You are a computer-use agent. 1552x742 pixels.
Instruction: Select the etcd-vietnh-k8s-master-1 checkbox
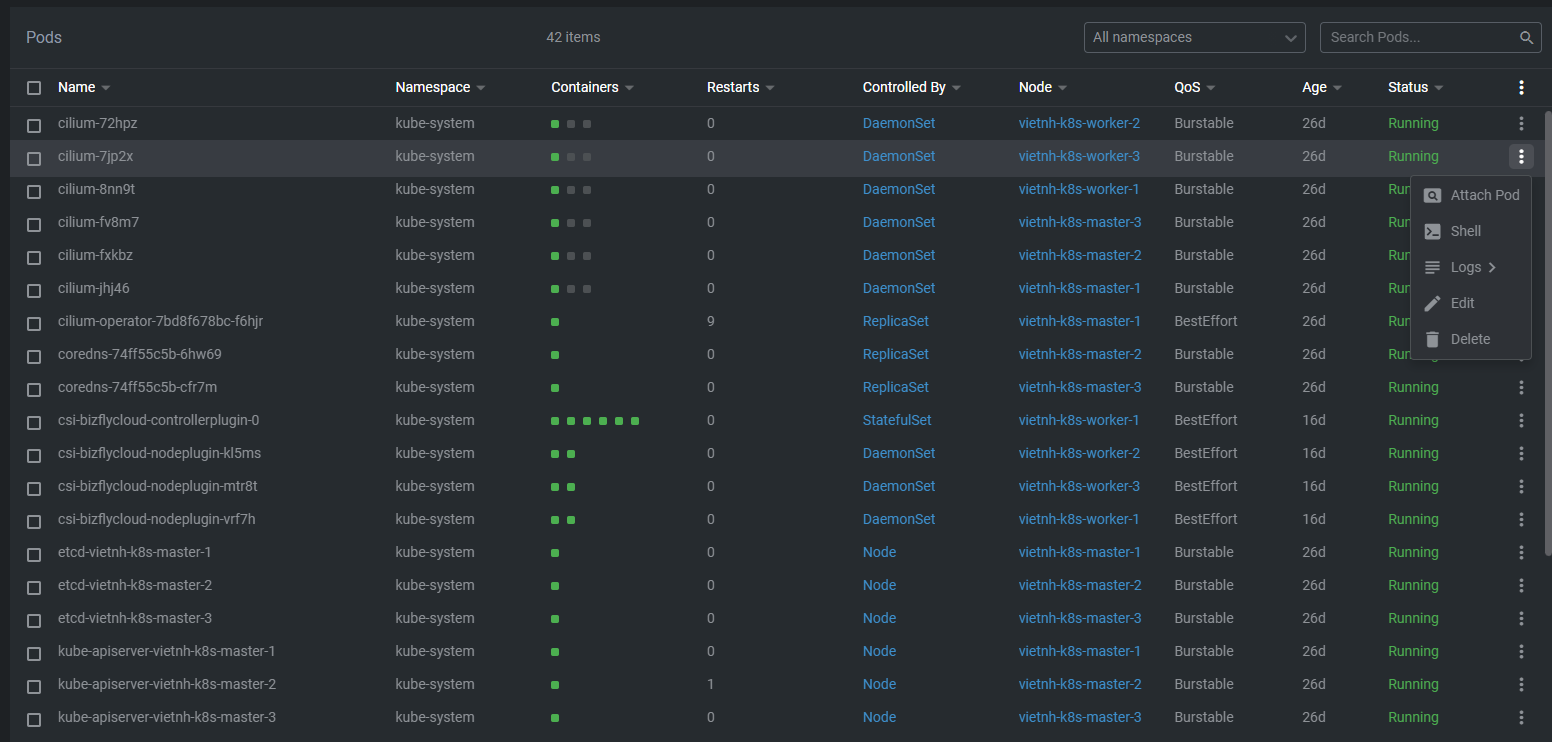coord(34,554)
